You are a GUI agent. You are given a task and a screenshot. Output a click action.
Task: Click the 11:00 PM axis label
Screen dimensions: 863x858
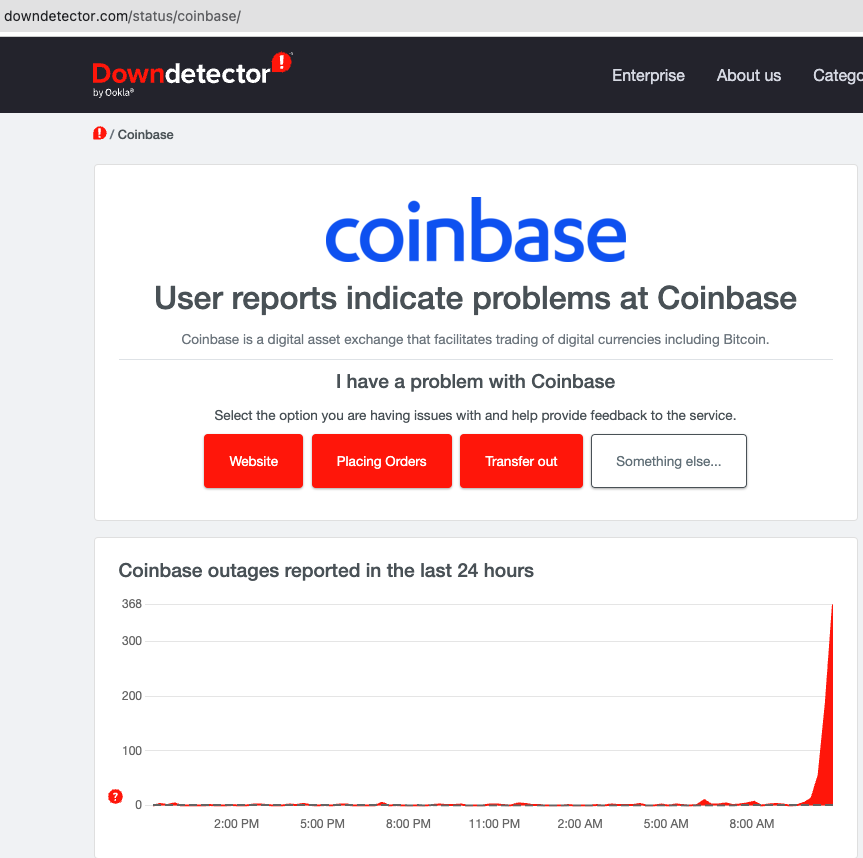tap(494, 824)
